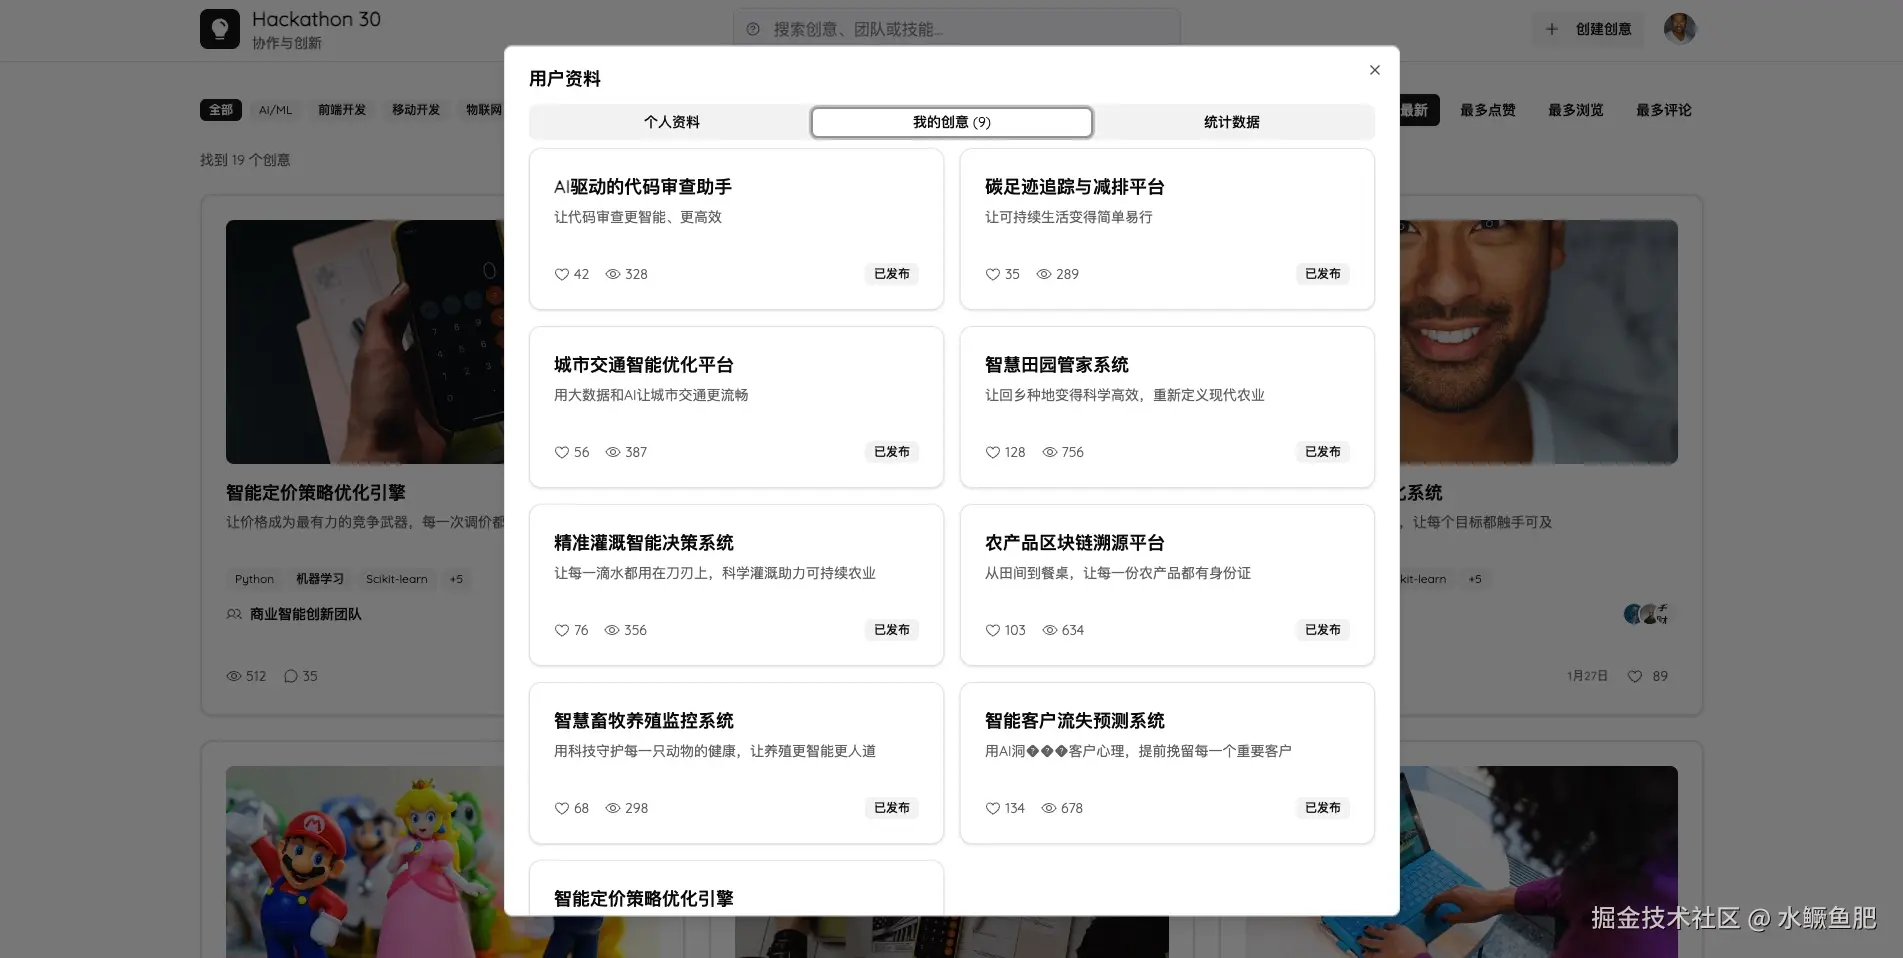Expand the +5 chip on the right-side card
The image size is (1903, 958).
pyautogui.click(x=1475, y=578)
